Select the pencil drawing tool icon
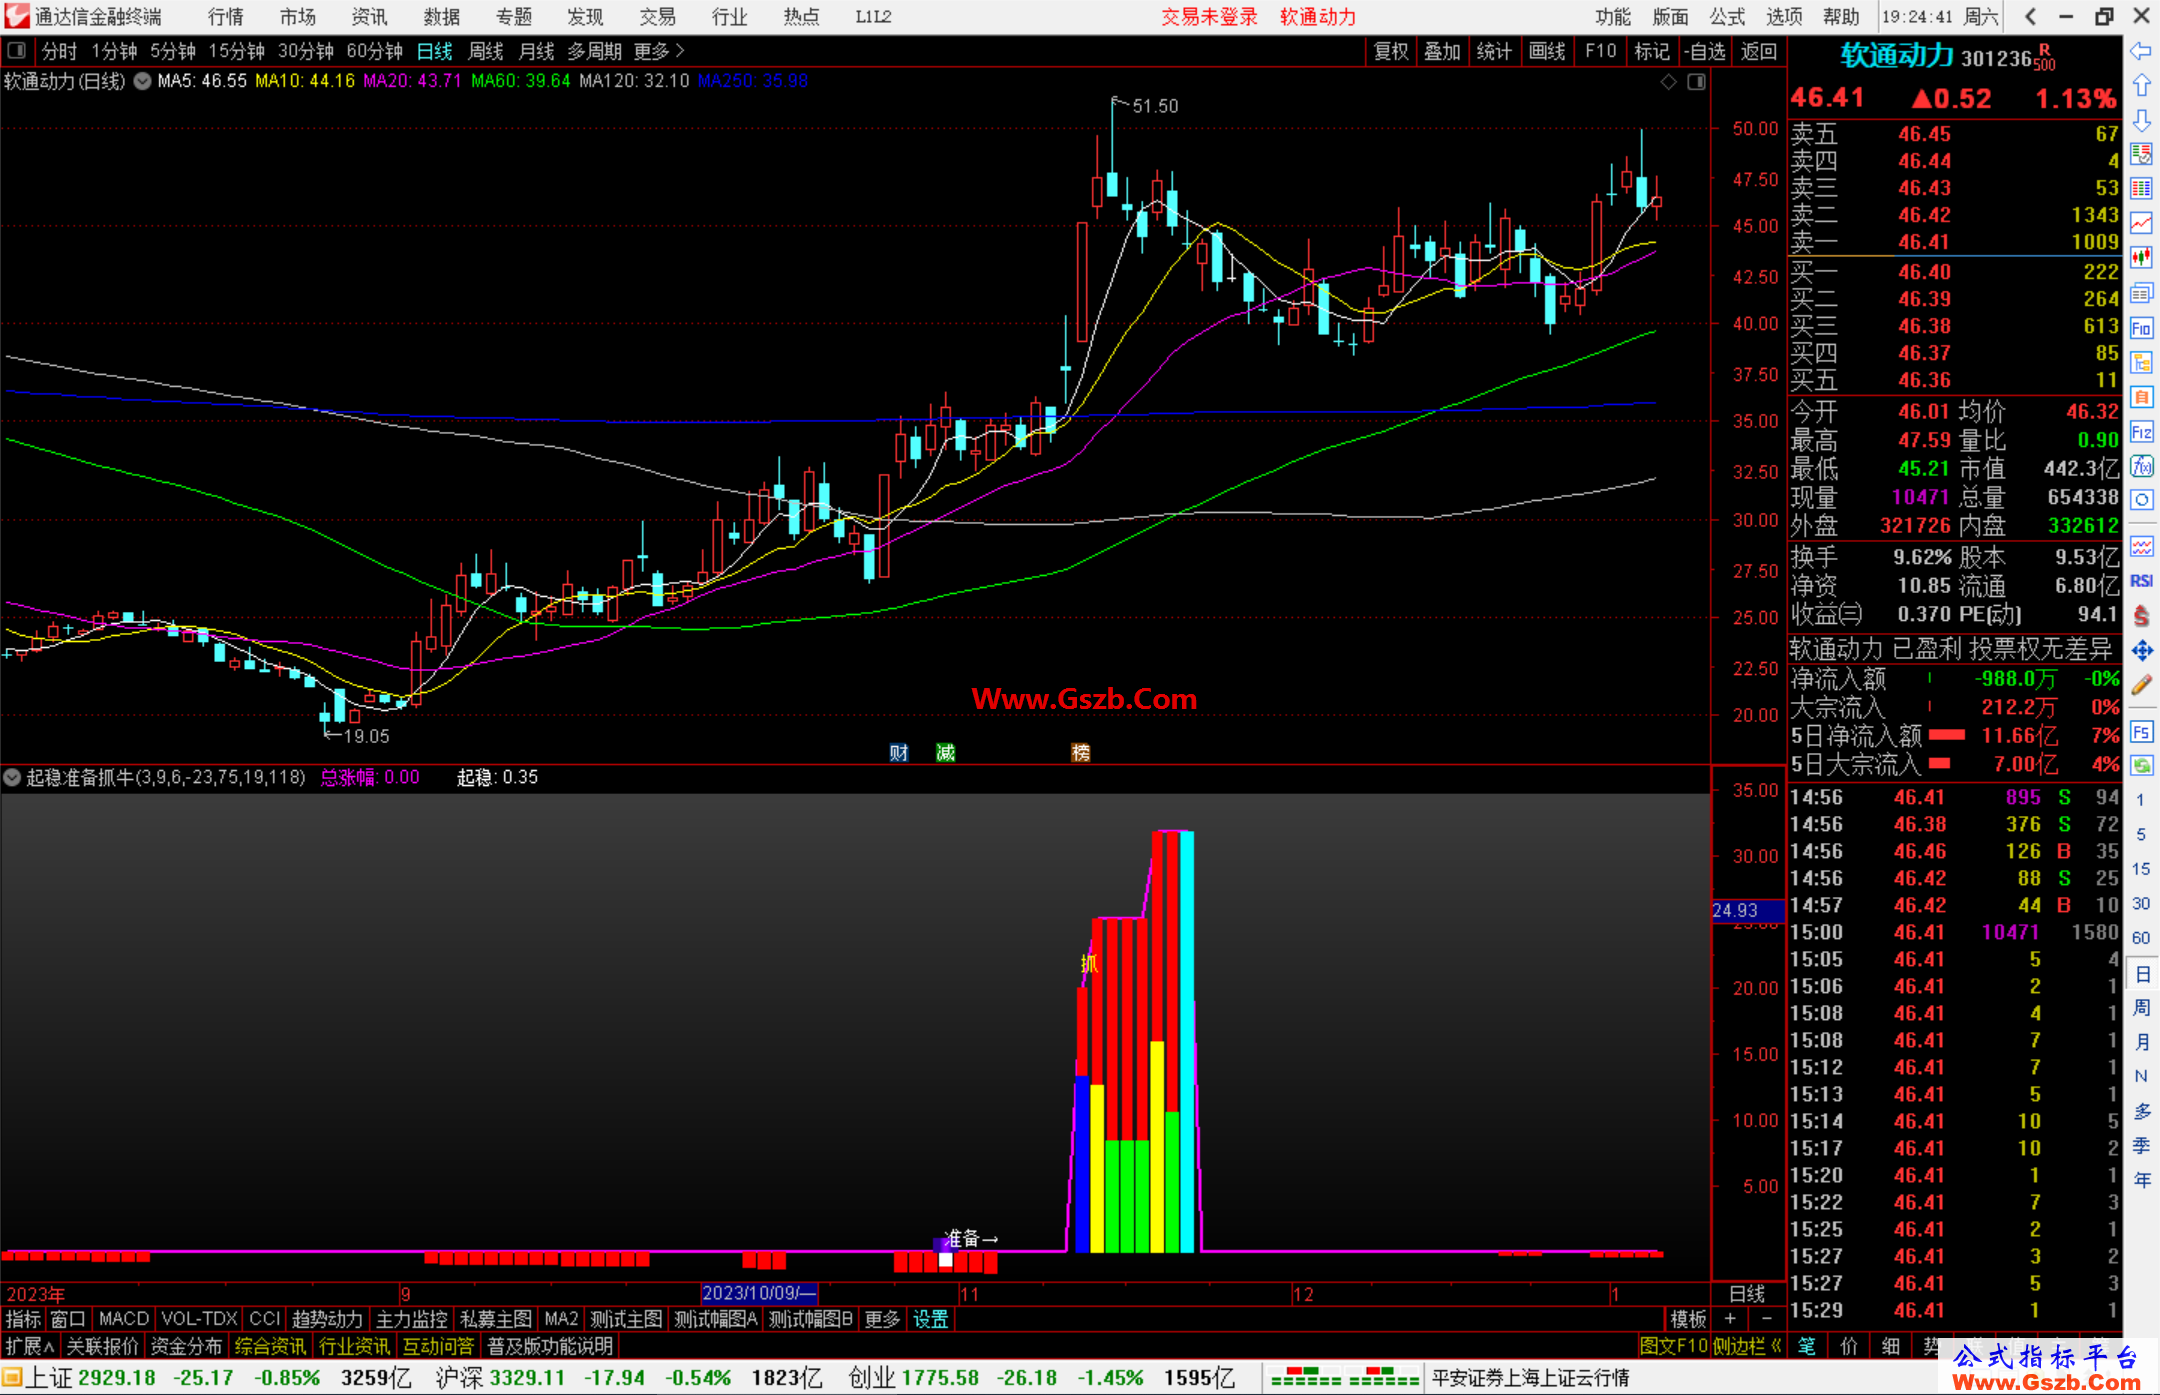This screenshot has width=2160, height=1395. 2141,686
